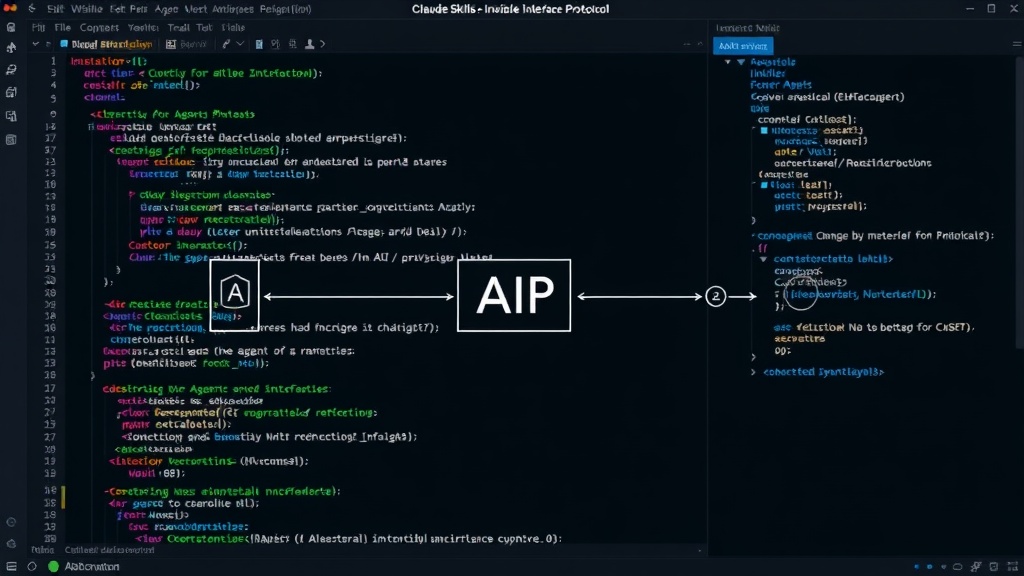Collapse the blue triangle beside 'Aesariele' node

pos(741,62)
